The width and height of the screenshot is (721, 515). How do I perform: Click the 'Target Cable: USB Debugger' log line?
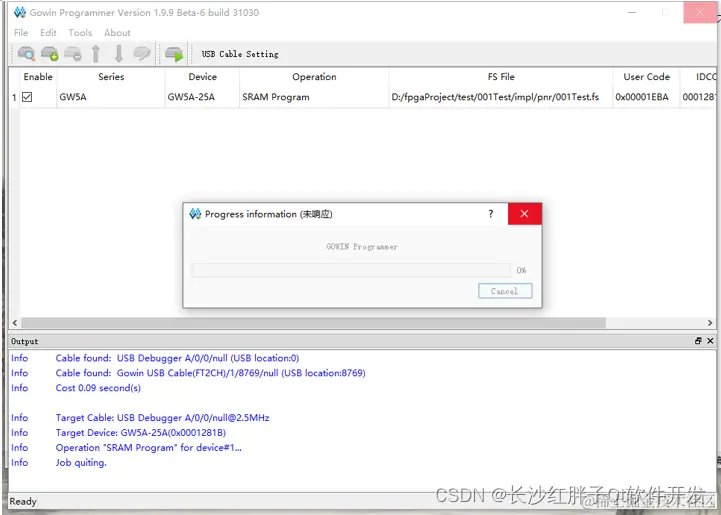point(162,418)
